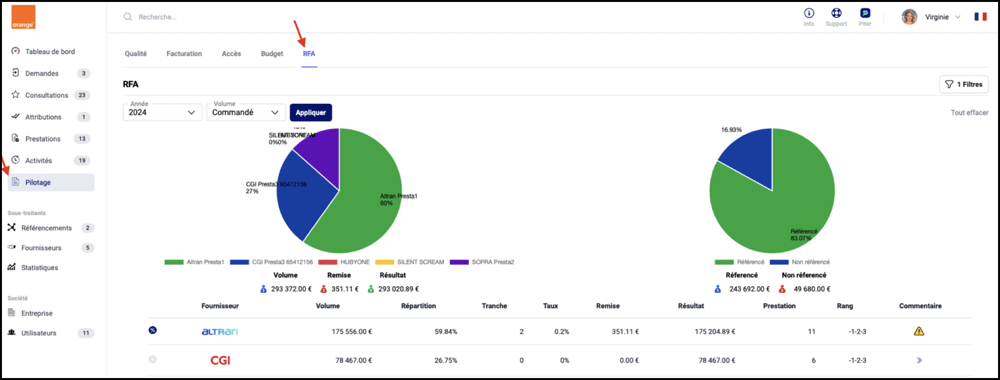Switch to the Qualité tab
Image resolution: width=1000 pixels, height=380 pixels.
click(135, 54)
